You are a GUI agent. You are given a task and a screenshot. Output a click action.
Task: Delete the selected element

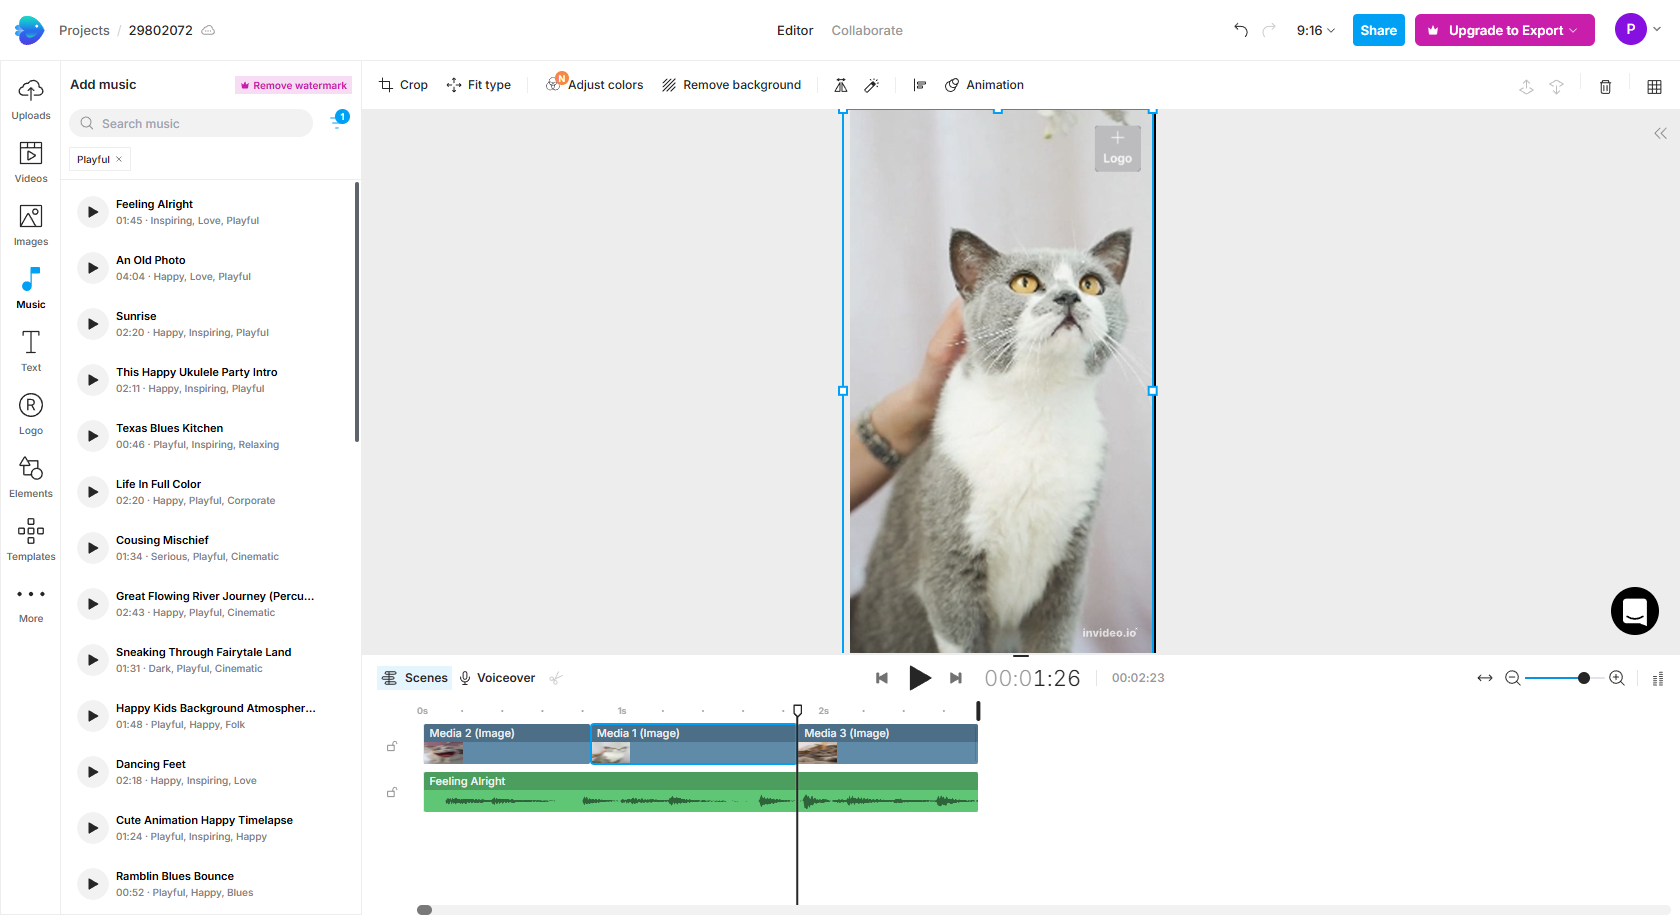[1605, 87]
